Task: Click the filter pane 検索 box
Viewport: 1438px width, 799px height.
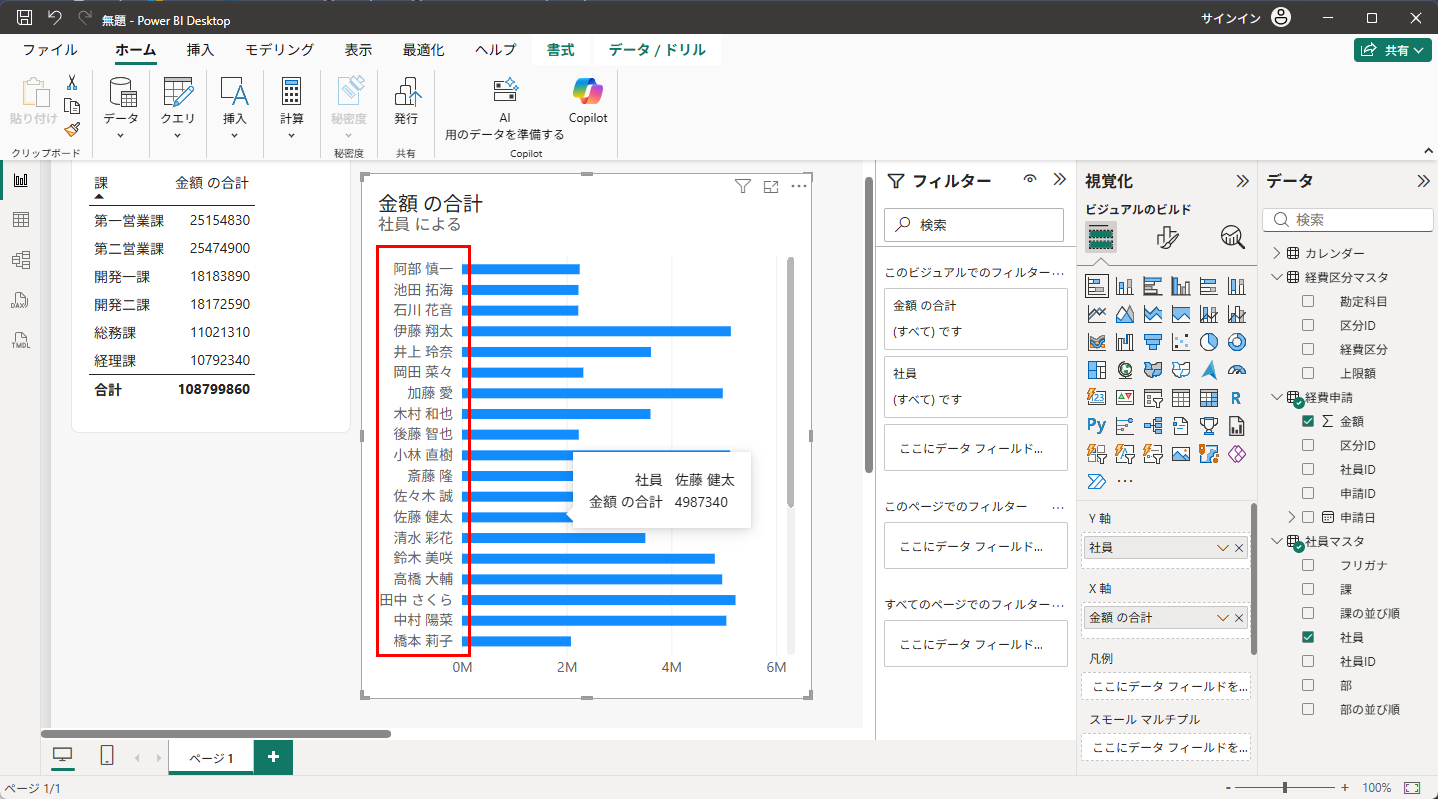Action: pyautogui.click(x=974, y=225)
